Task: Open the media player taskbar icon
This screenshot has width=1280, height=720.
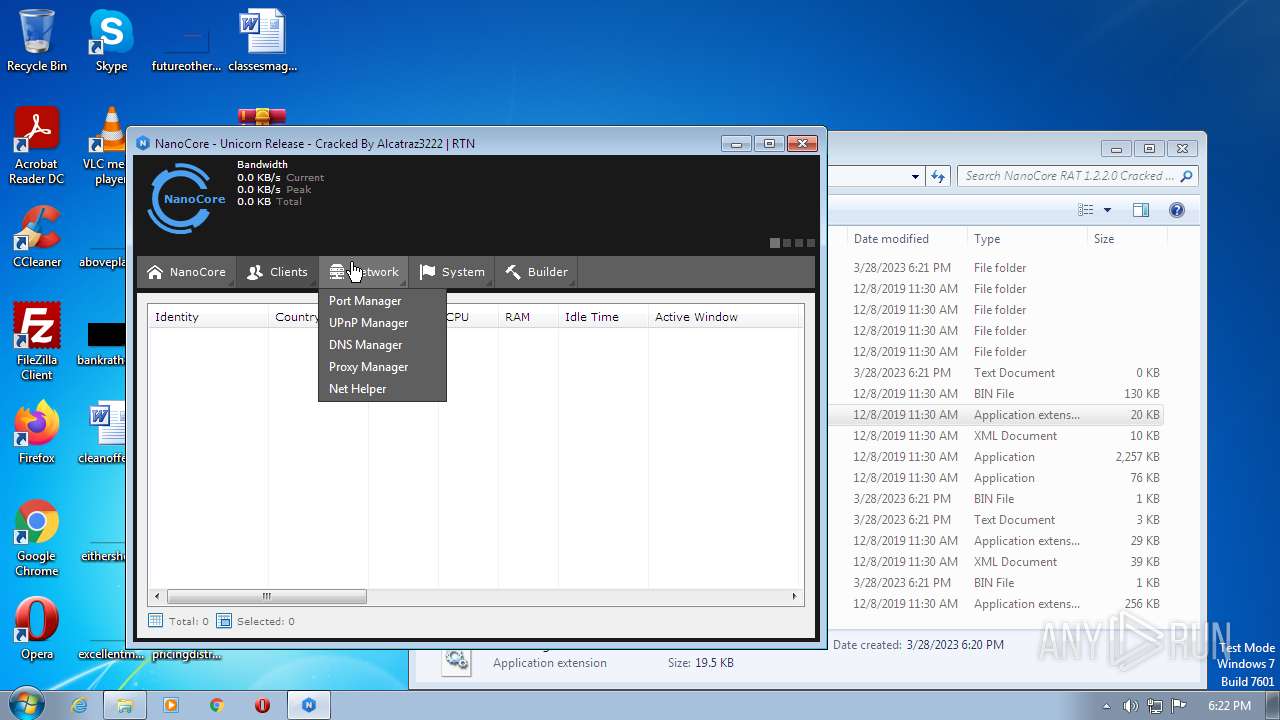Action: 171,705
